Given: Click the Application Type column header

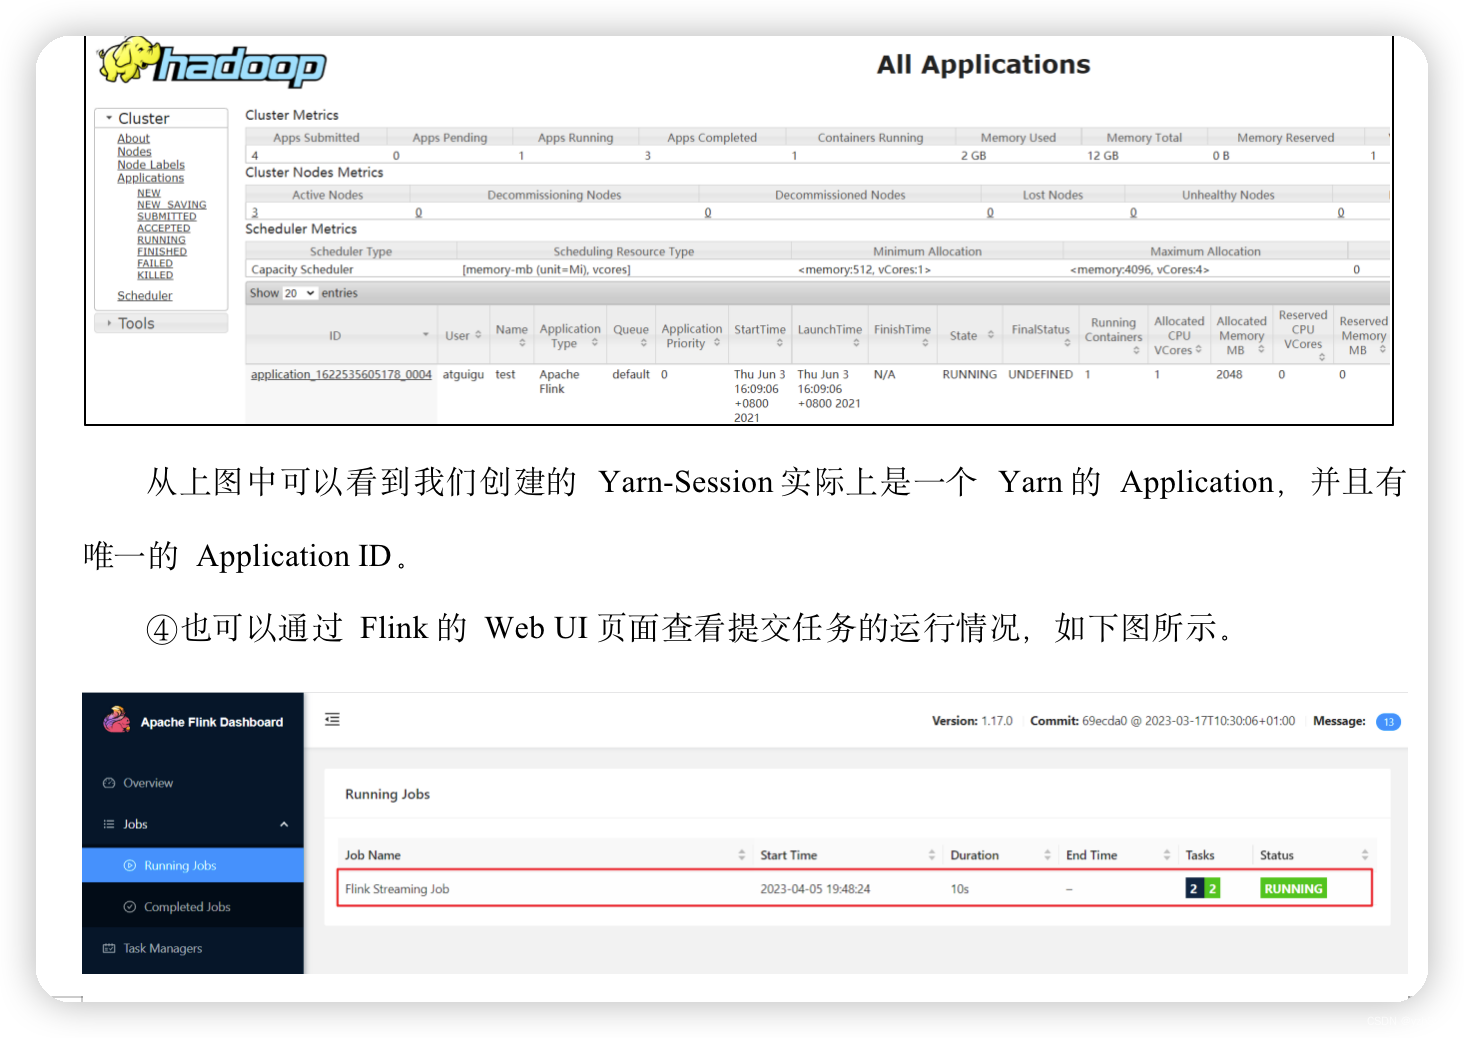Looking at the screenshot, I should point(570,336).
